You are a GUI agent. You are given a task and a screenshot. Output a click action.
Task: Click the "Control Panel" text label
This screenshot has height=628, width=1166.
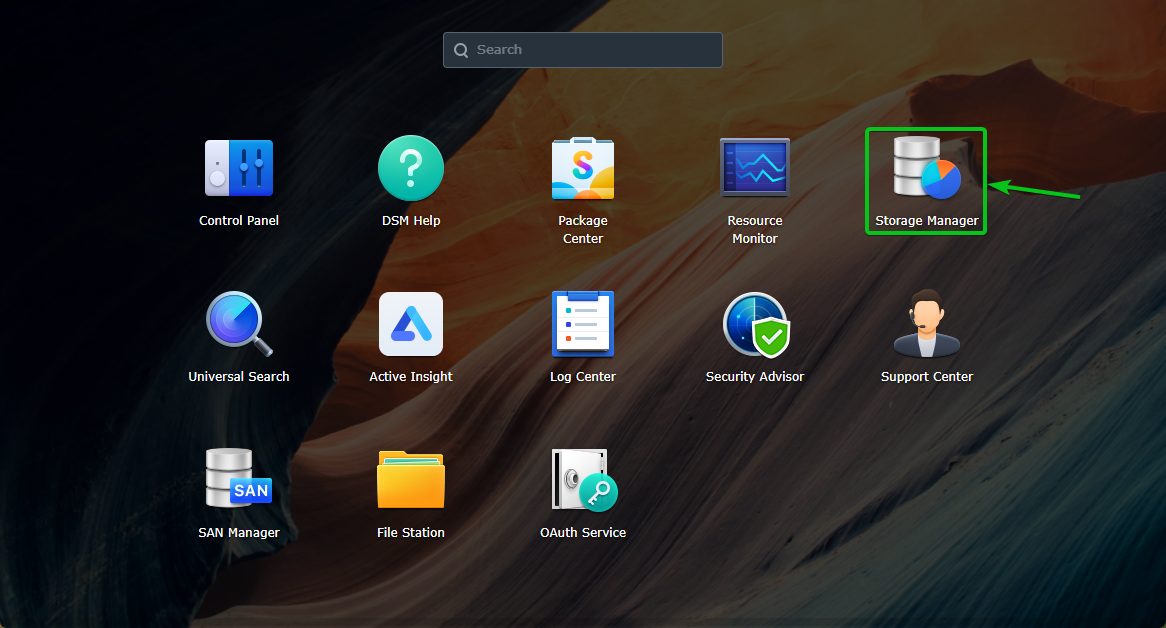tap(239, 221)
